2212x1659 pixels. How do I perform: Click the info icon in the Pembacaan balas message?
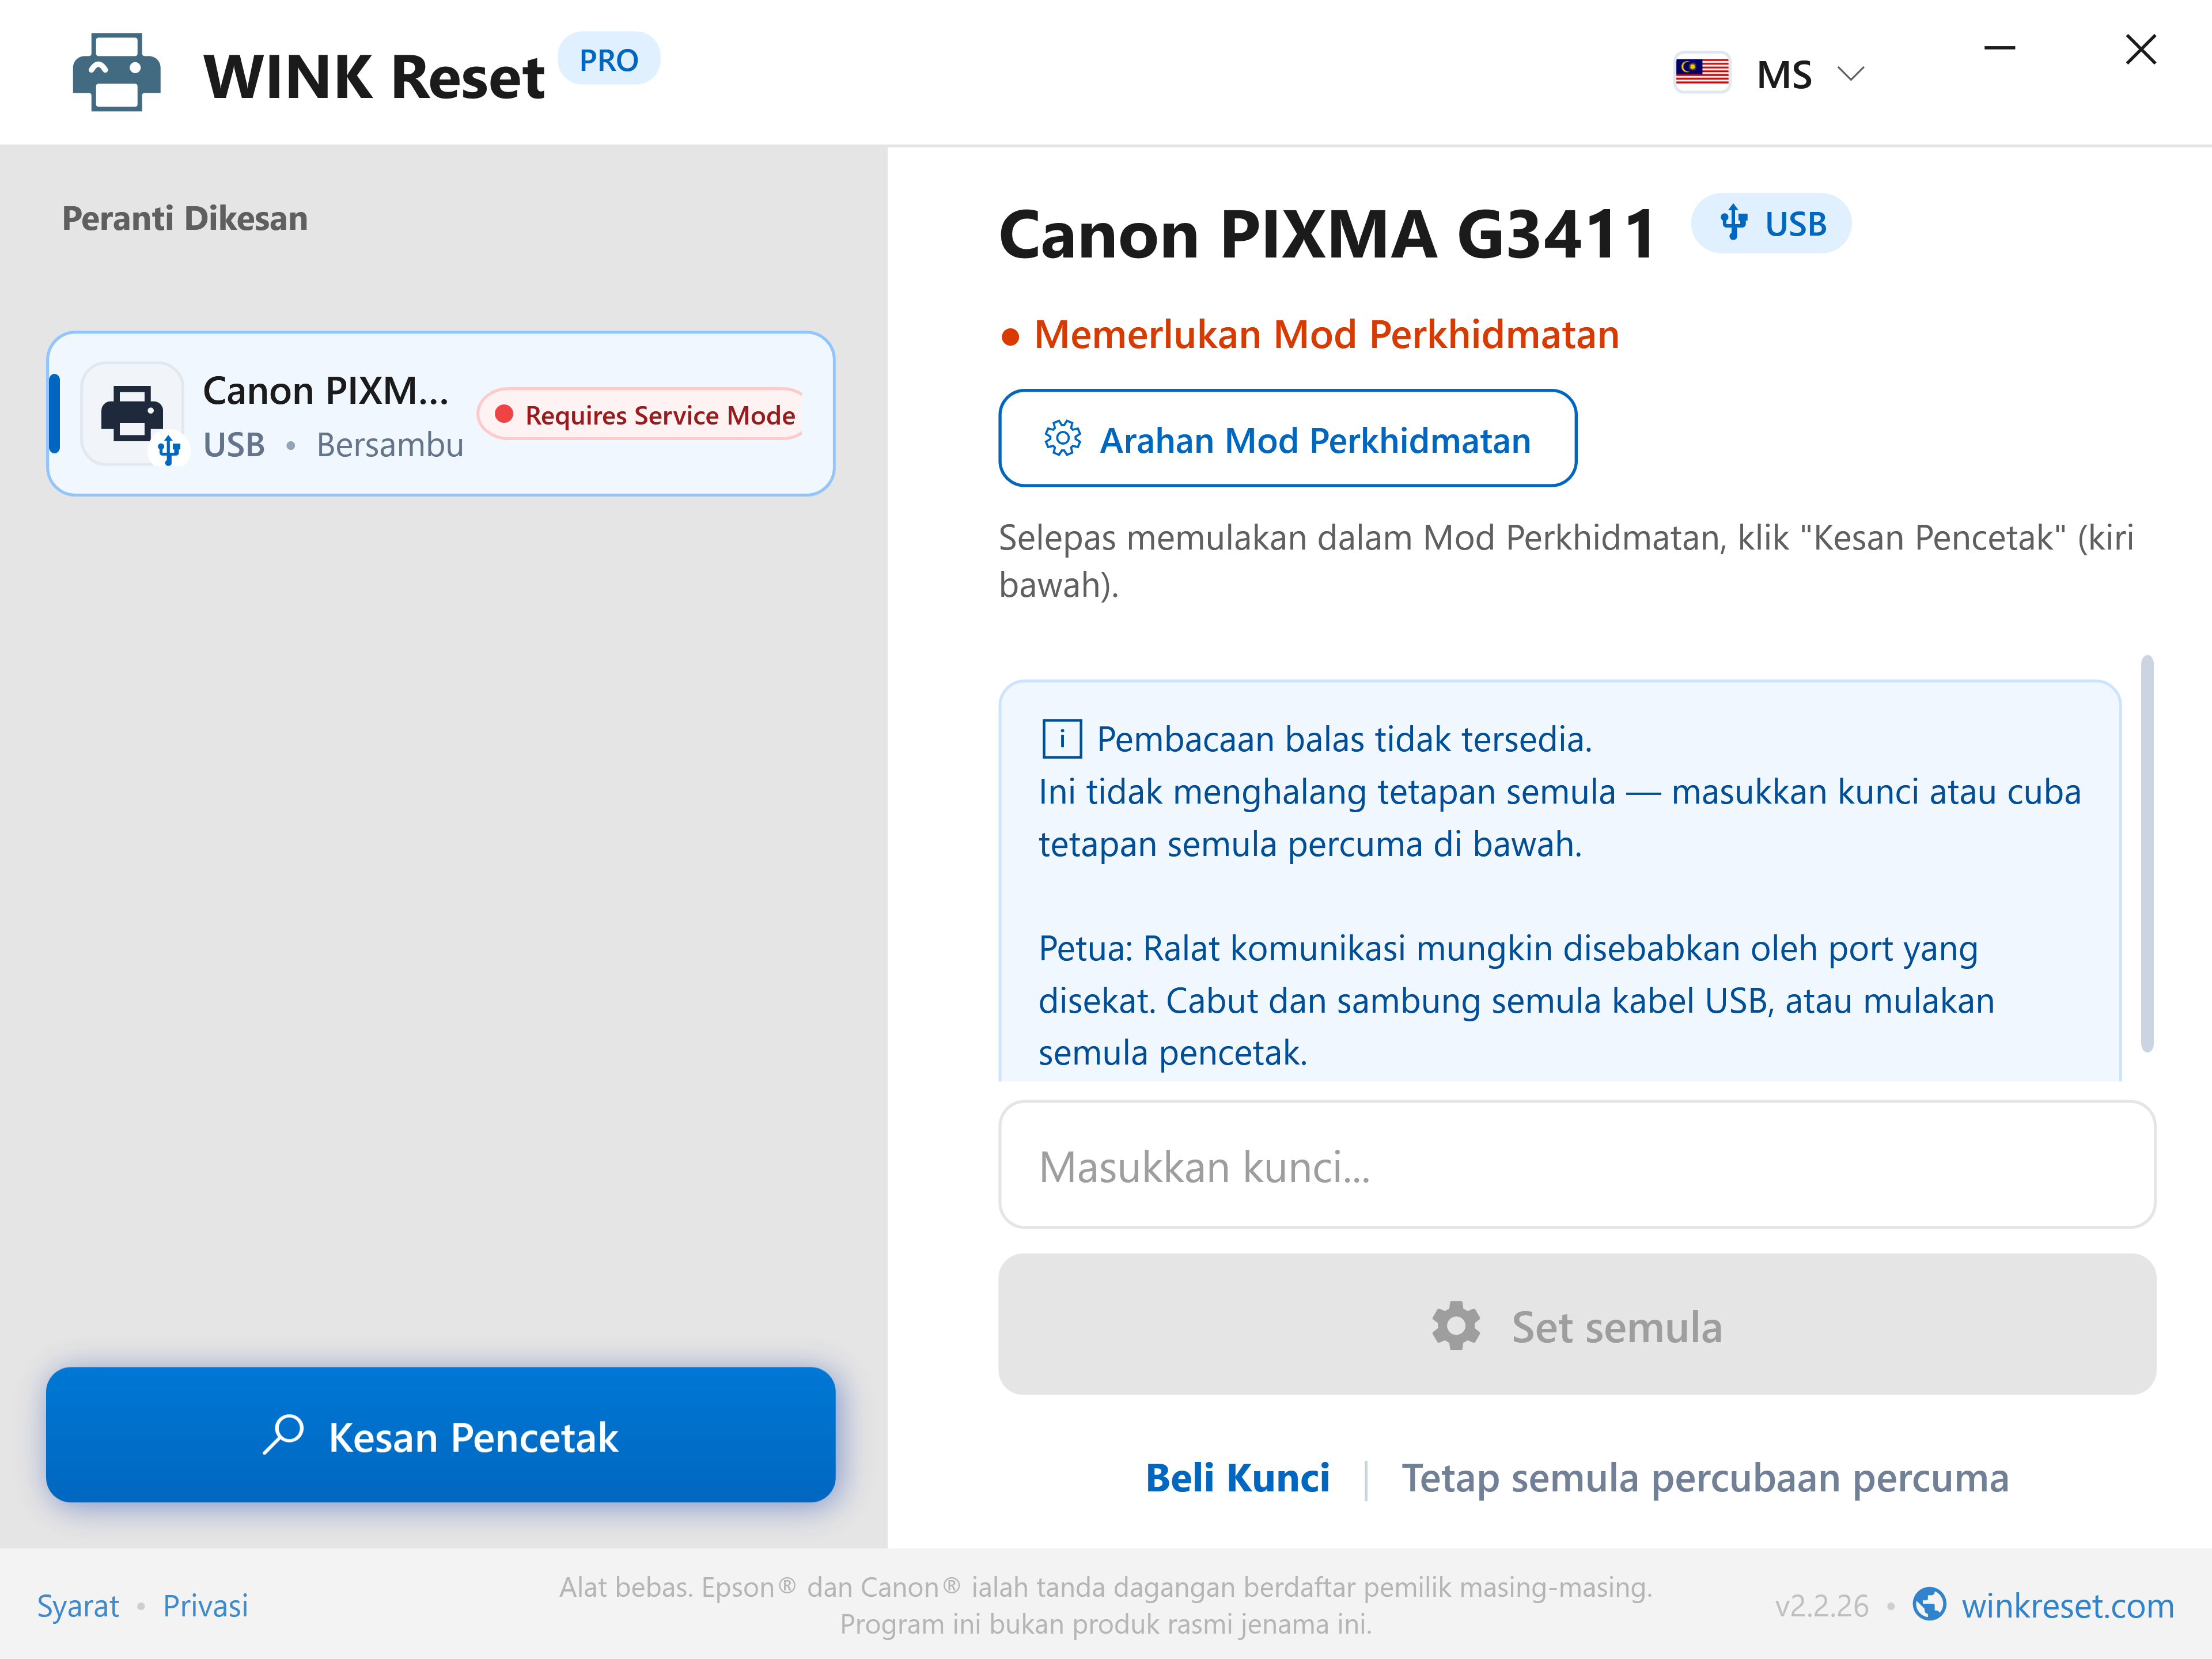point(1061,739)
